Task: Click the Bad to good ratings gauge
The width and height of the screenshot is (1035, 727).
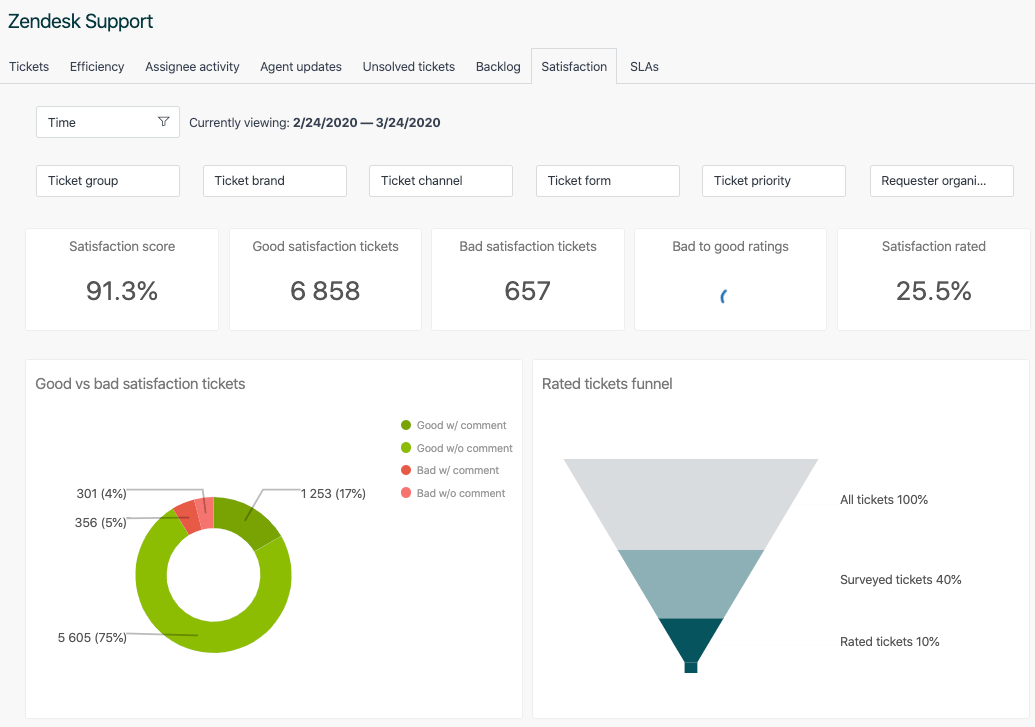Action: click(x=729, y=293)
